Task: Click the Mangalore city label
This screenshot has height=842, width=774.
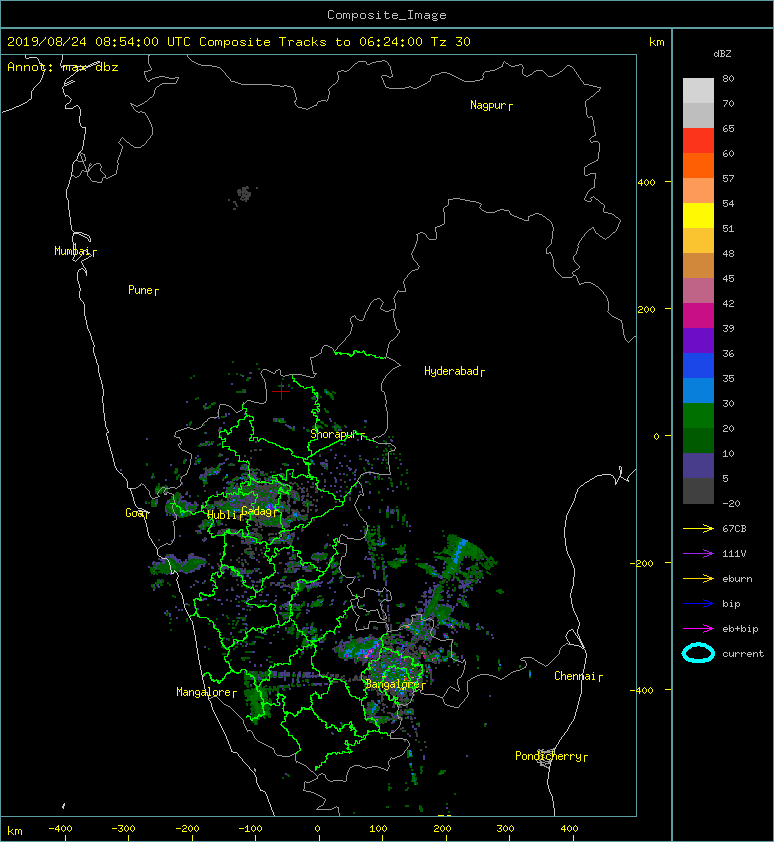Action: pos(206,692)
